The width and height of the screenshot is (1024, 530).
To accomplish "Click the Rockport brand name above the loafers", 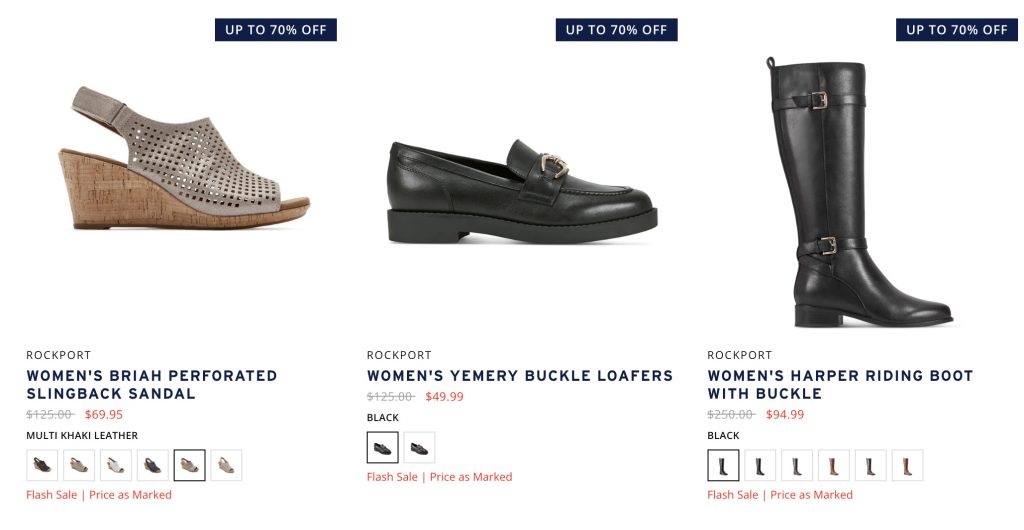I will [399, 355].
